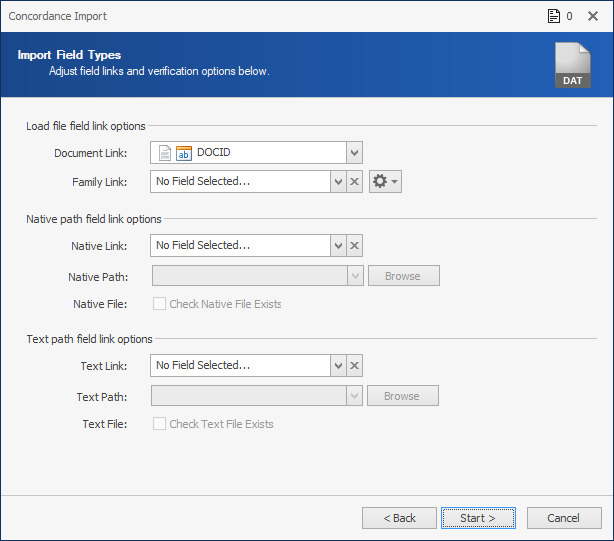Viewport: 614px width, 541px height.
Task: Expand the Native Link dropdown arrow
Action: pyautogui.click(x=338, y=246)
